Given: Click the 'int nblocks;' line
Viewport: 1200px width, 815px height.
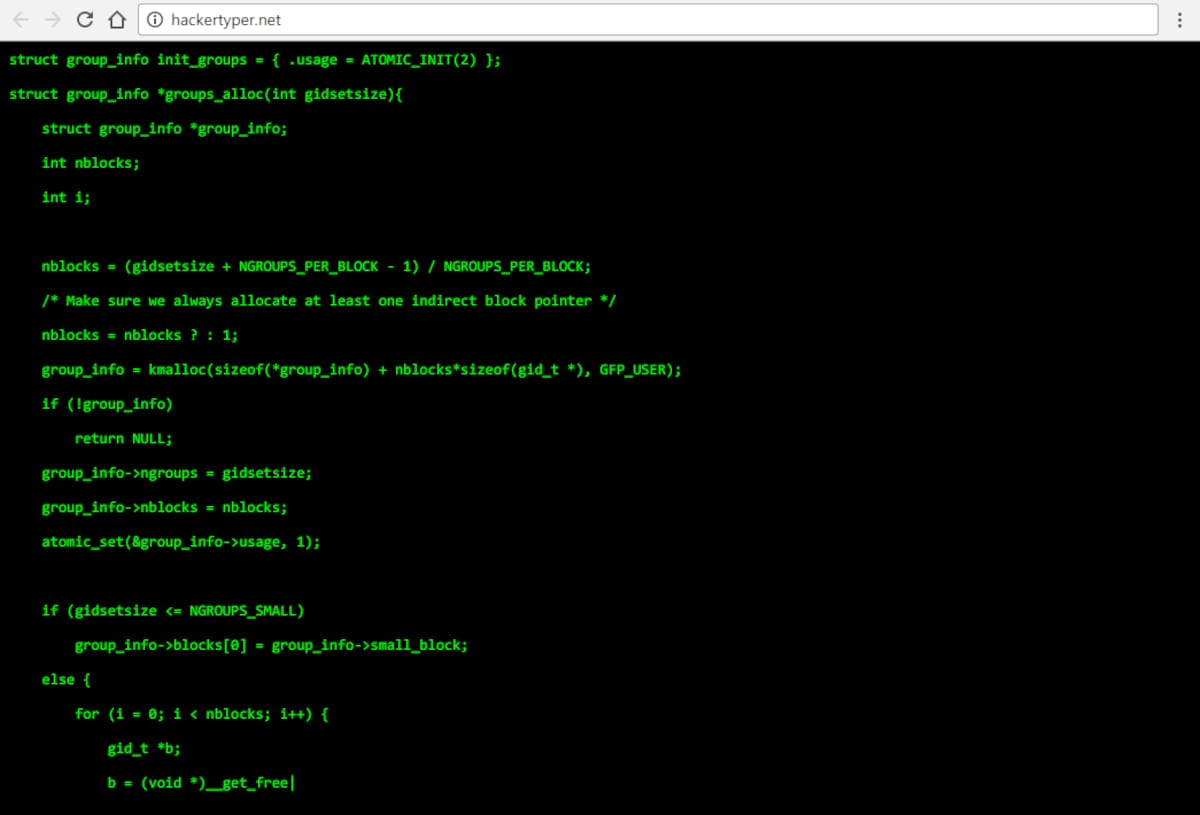Looking at the screenshot, I should click(x=91, y=163).
